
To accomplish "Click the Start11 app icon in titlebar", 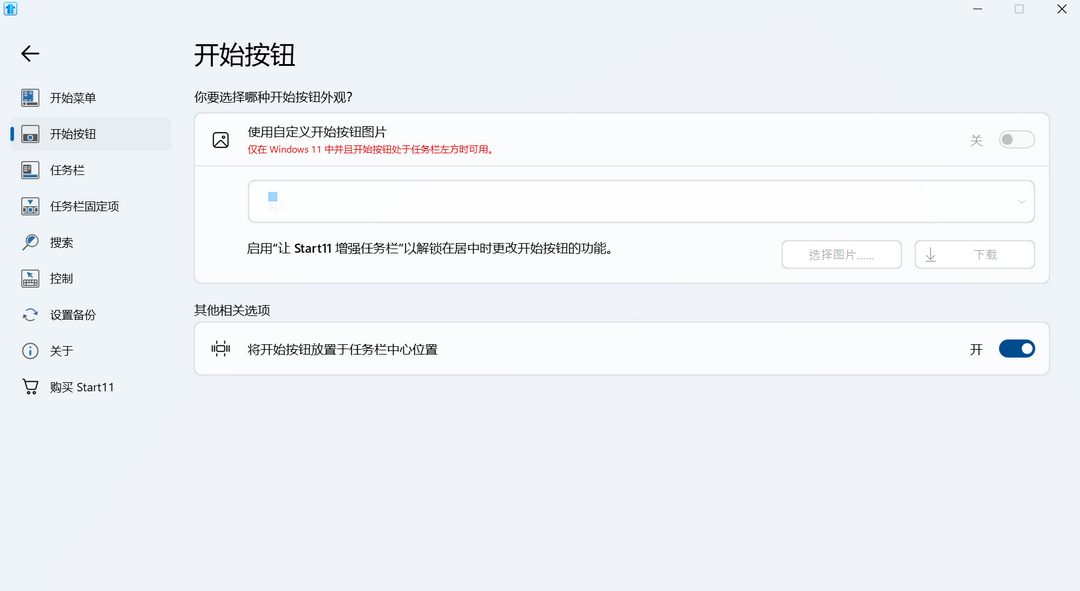I will [11, 9].
